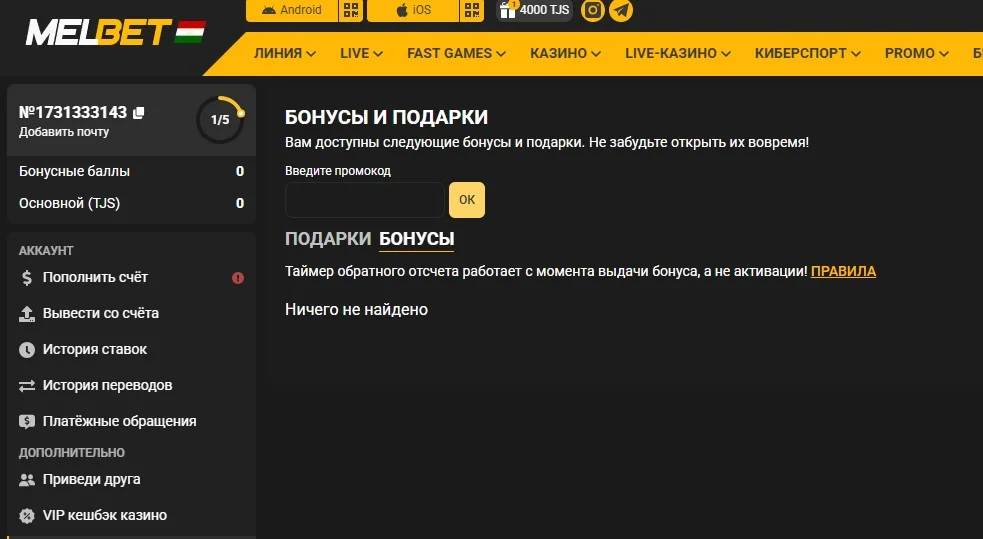
Task: Click the 1/5 profile progress ring
Action: pyautogui.click(x=220, y=119)
